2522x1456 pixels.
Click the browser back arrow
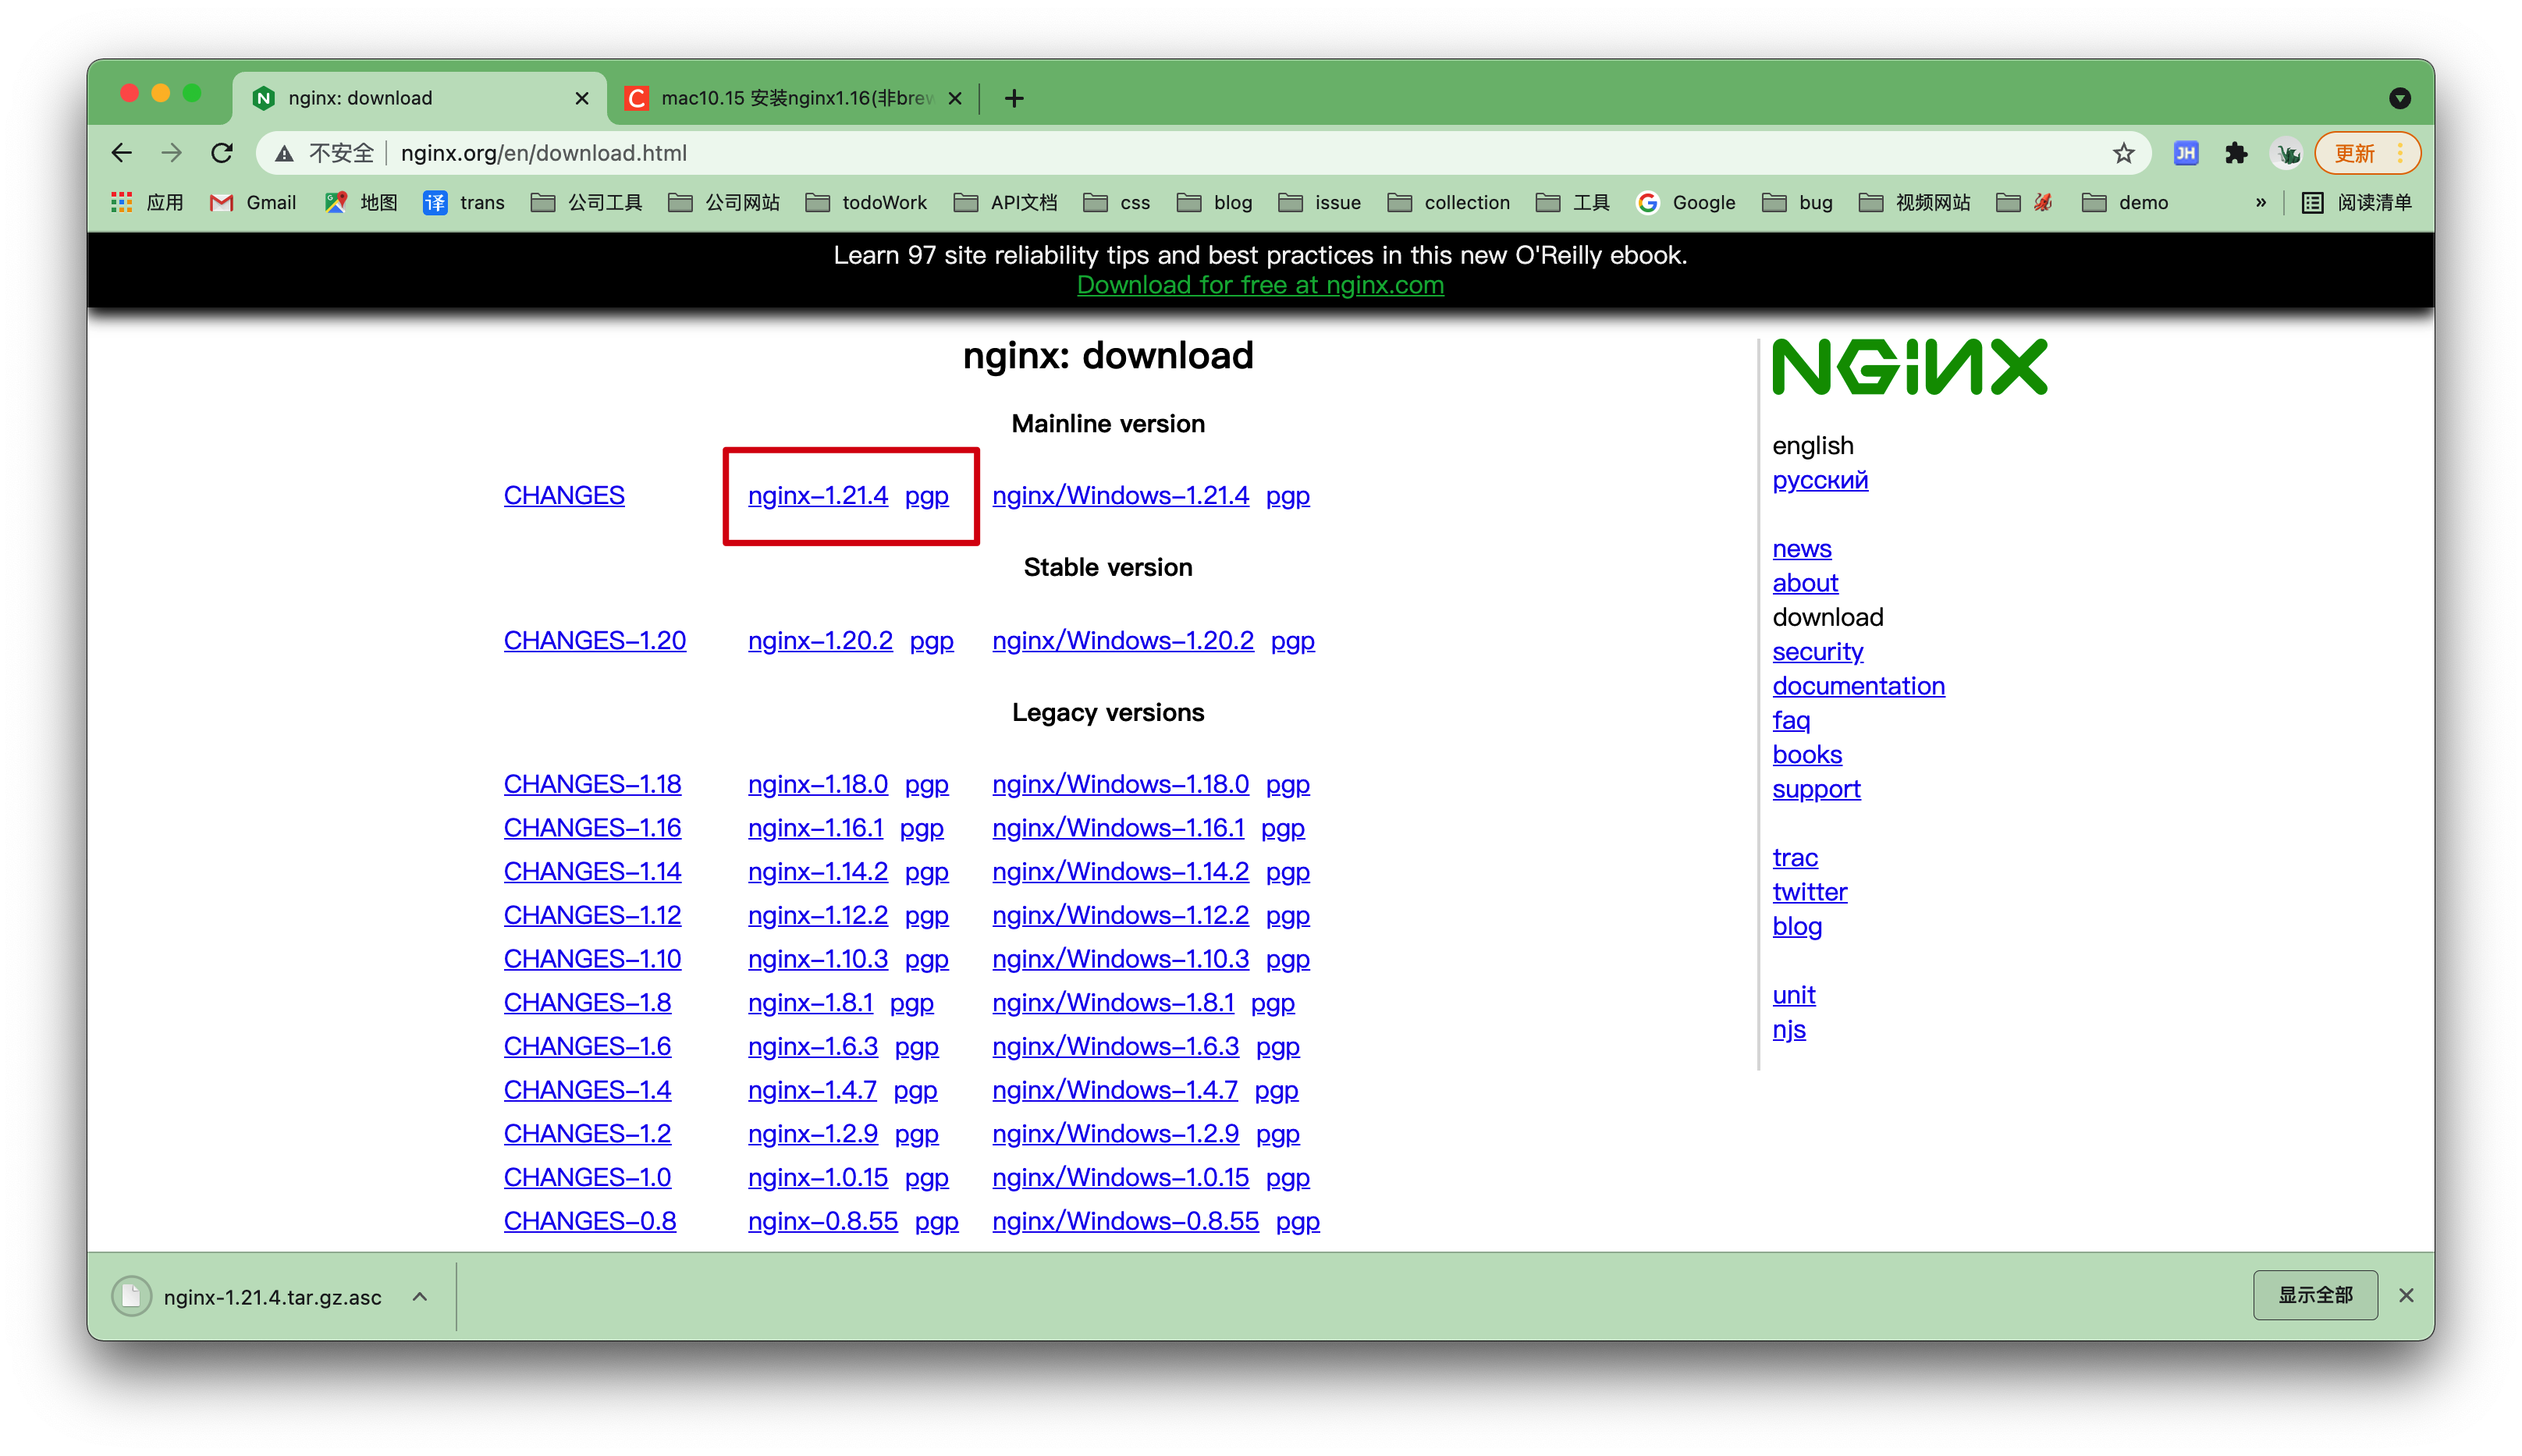click(x=122, y=153)
